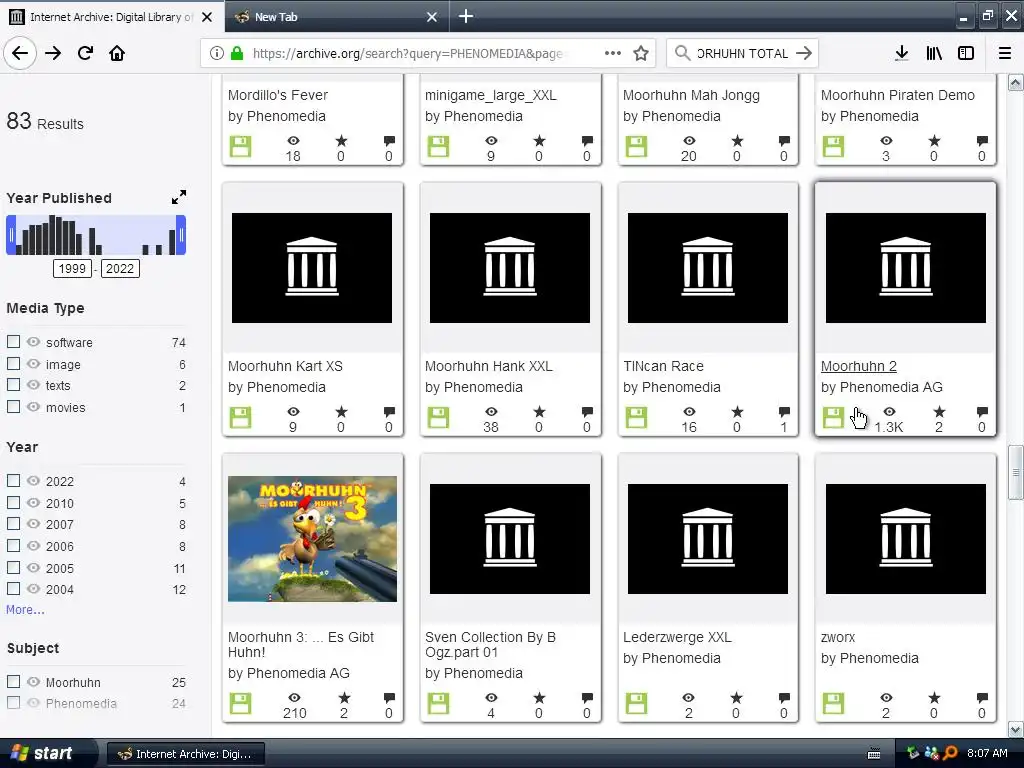
Task: Click the right year range slider handle
Action: (x=181, y=234)
